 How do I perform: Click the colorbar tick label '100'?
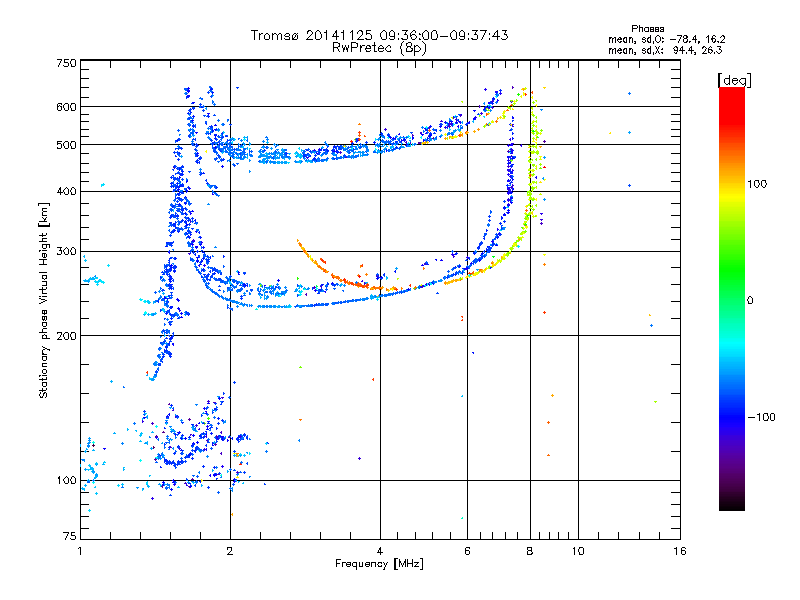(757, 184)
